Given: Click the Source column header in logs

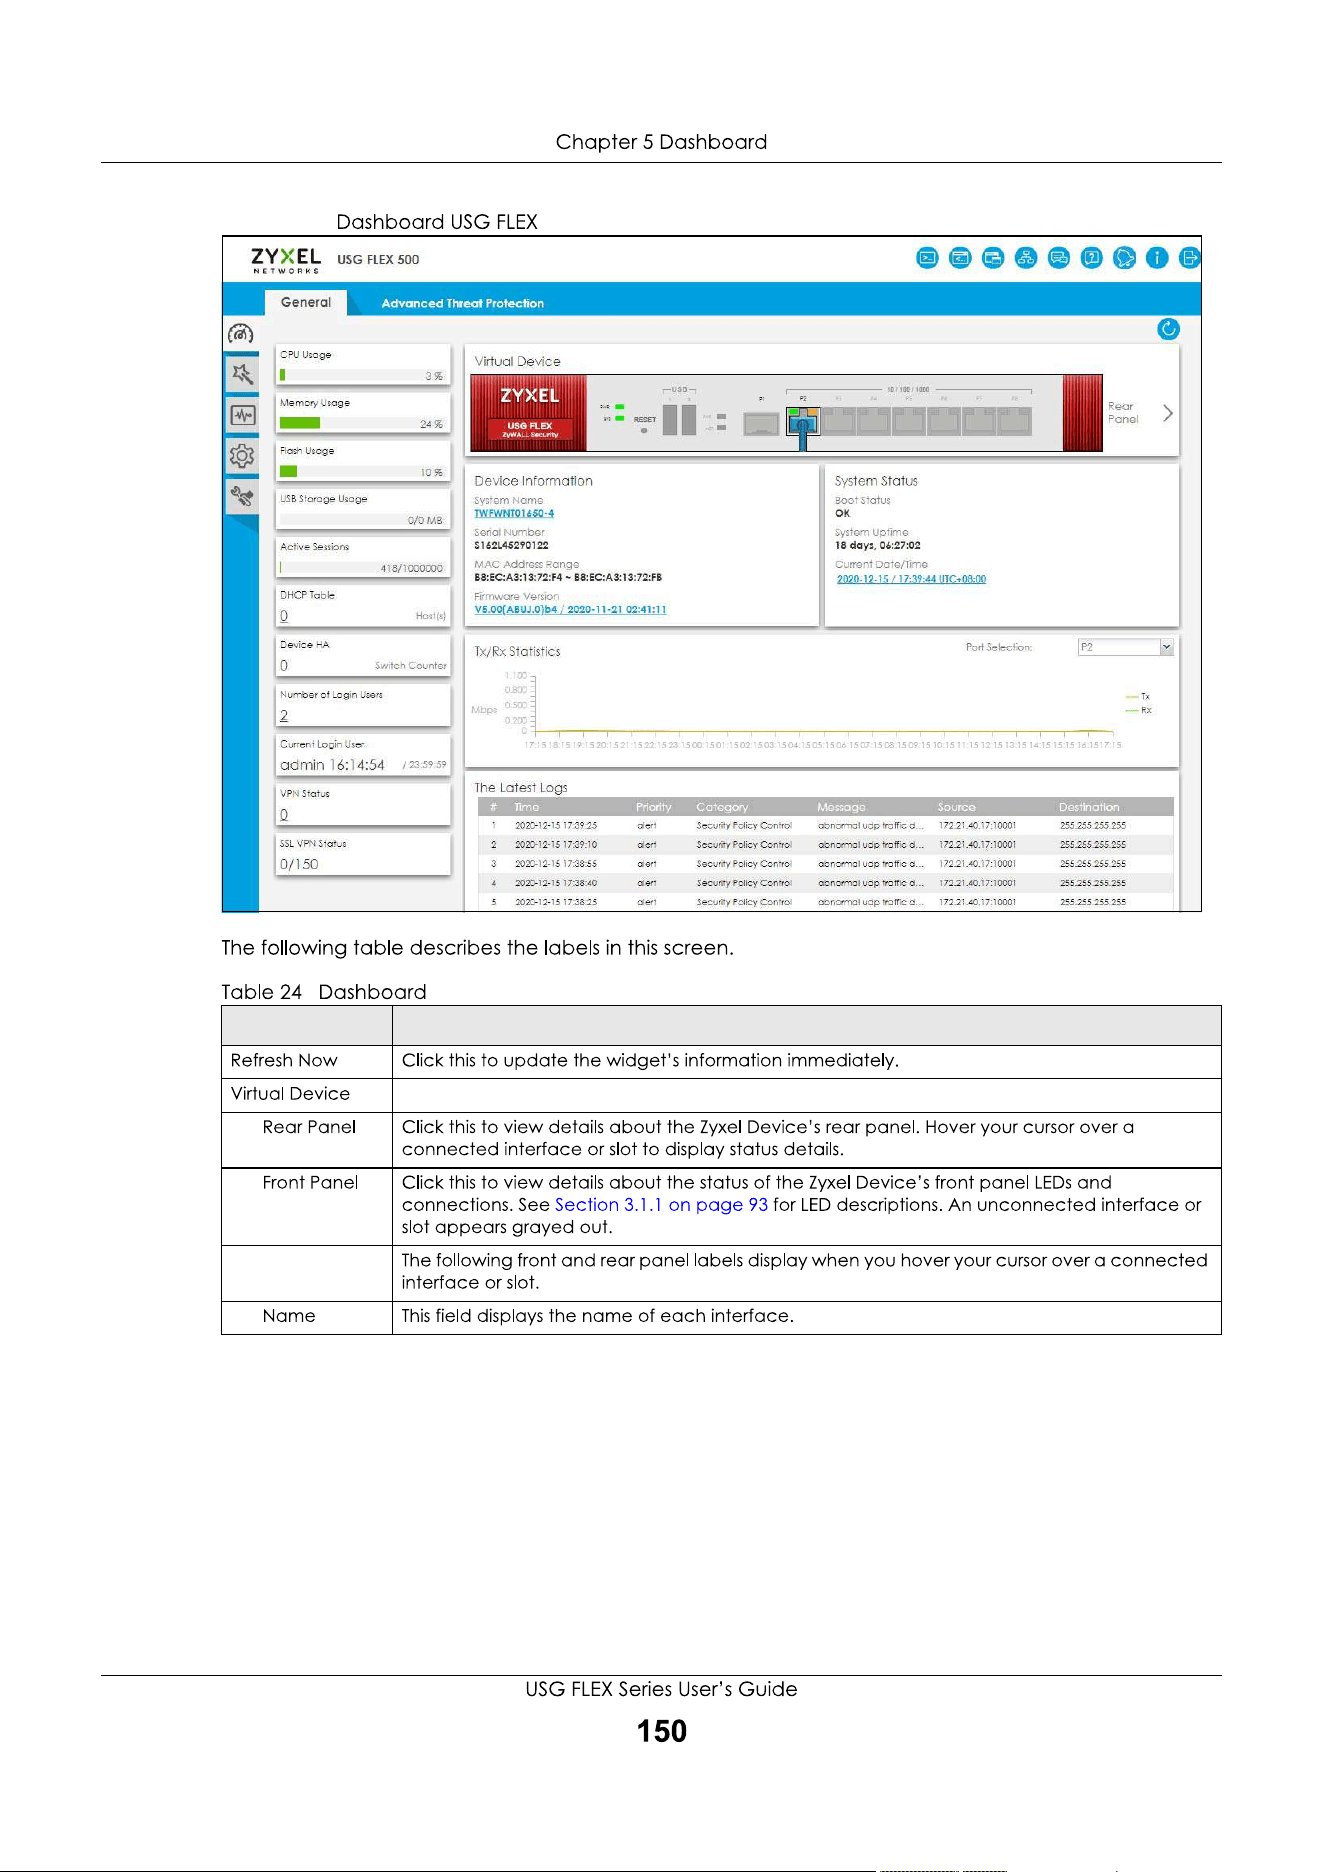Looking at the screenshot, I should click(x=957, y=807).
